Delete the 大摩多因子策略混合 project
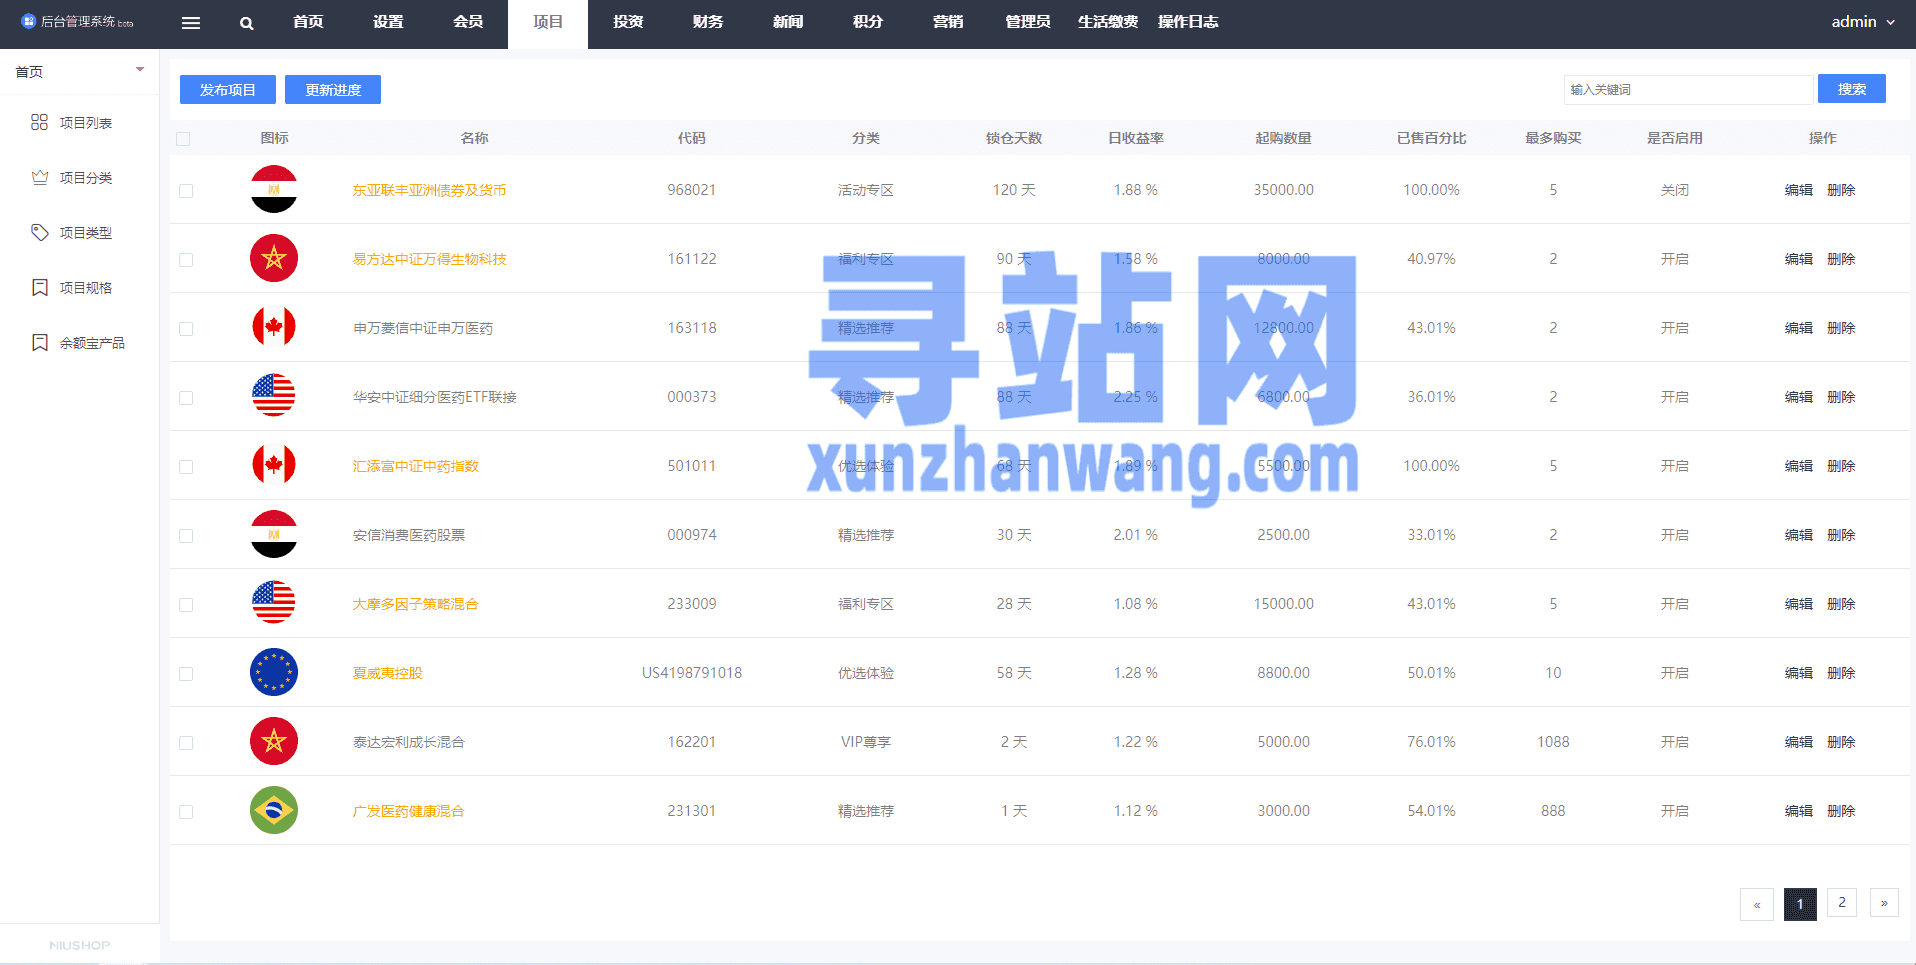 coord(1841,604)
